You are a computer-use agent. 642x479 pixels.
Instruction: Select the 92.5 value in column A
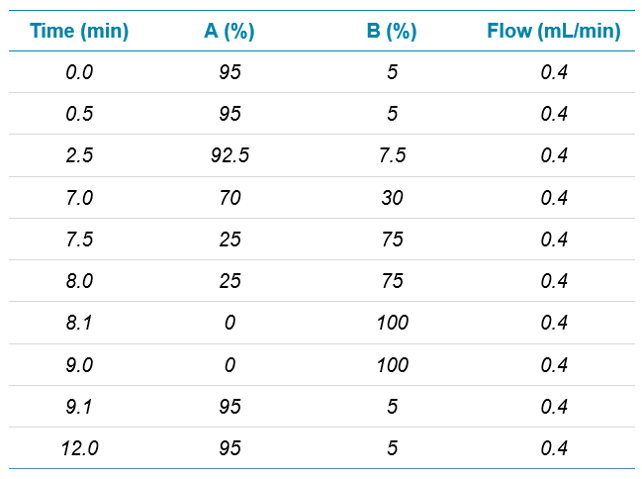pyautogui.click(x=229, y=156)
